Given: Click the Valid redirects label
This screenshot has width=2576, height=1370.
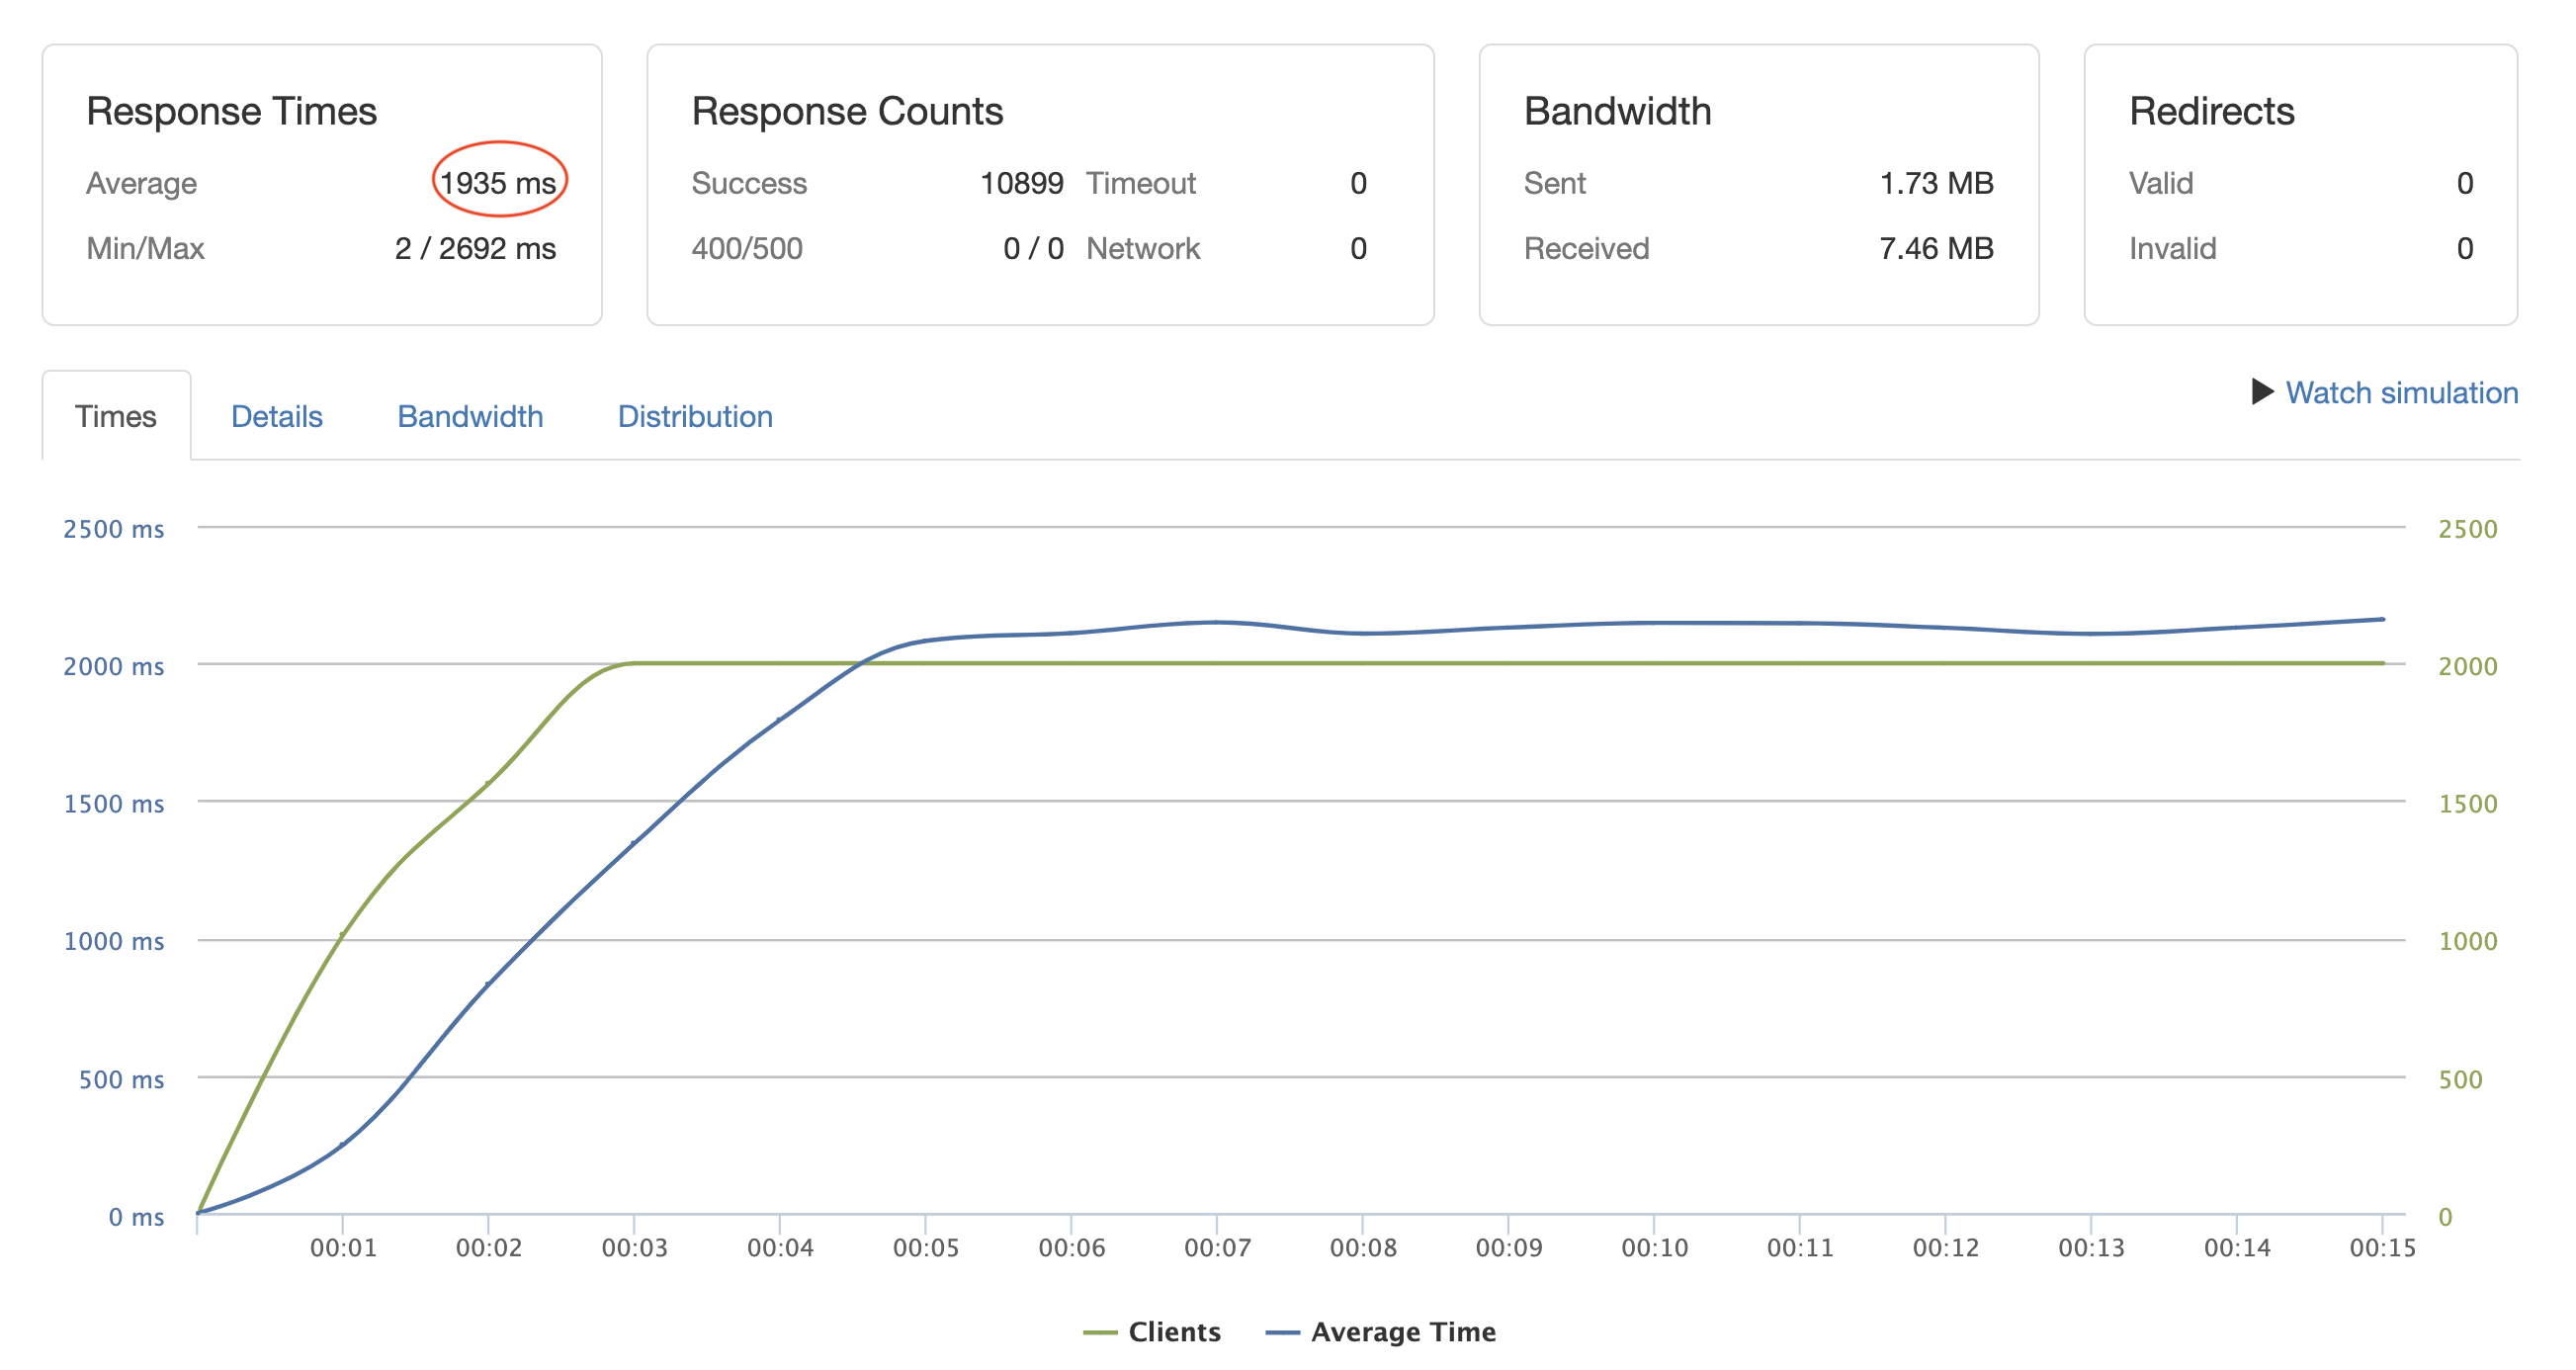Looking at the screenshot, I should coord(2160,183).
